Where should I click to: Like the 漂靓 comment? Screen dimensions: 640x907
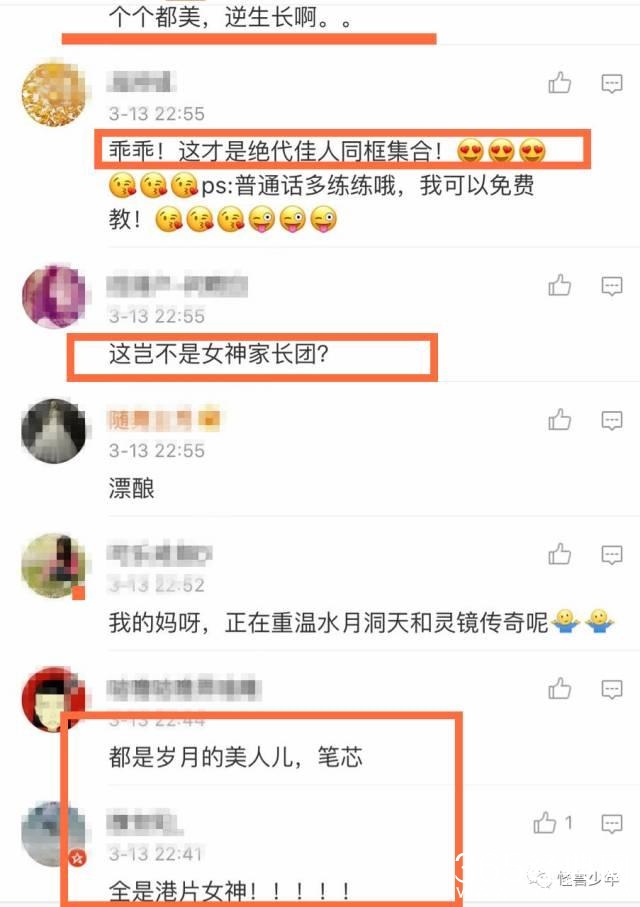pyautogui.click(x=560, y=420)
